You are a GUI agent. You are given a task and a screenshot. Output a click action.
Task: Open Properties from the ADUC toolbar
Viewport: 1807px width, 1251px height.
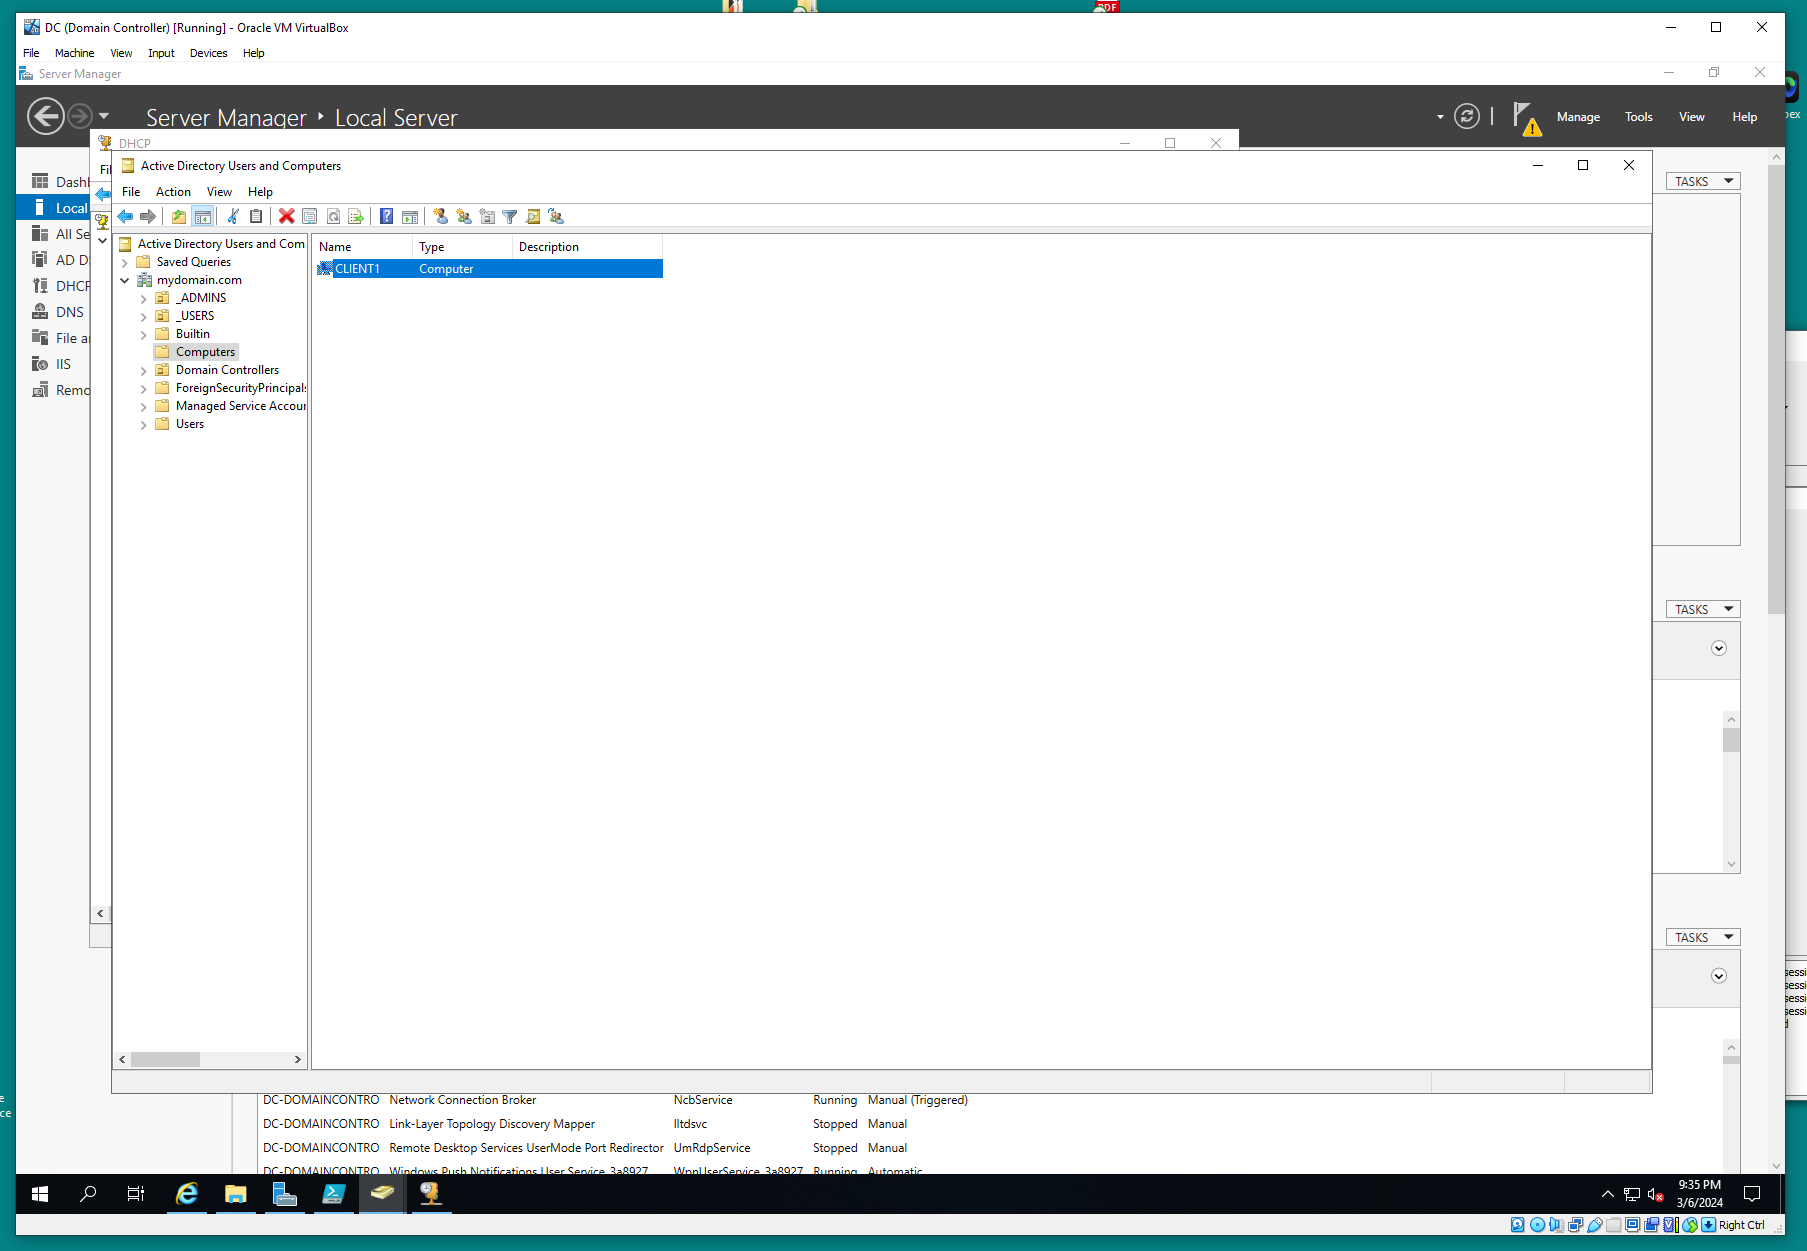pos(310,216)
